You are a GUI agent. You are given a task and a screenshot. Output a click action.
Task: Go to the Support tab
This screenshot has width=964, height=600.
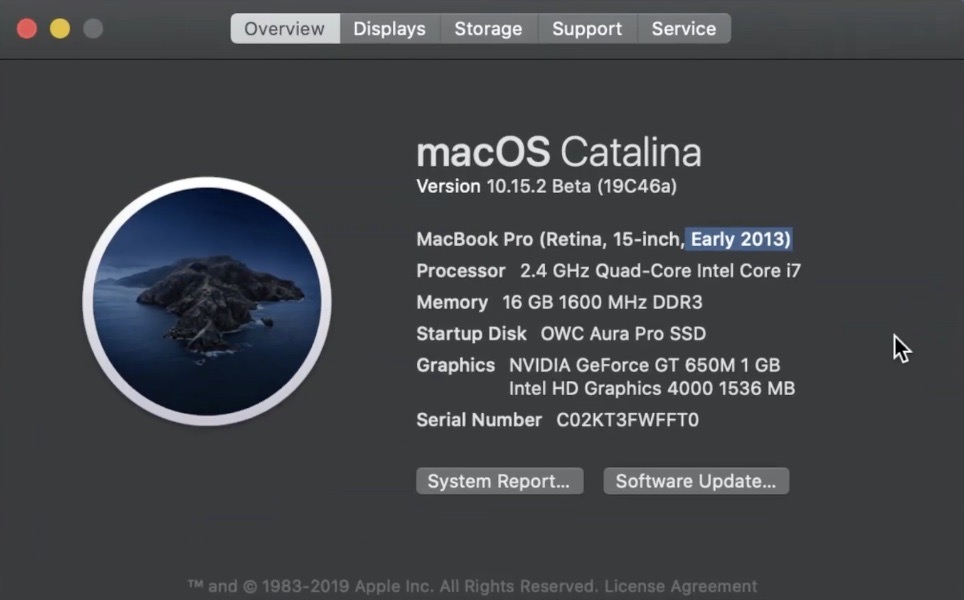[x=587, y=29]
